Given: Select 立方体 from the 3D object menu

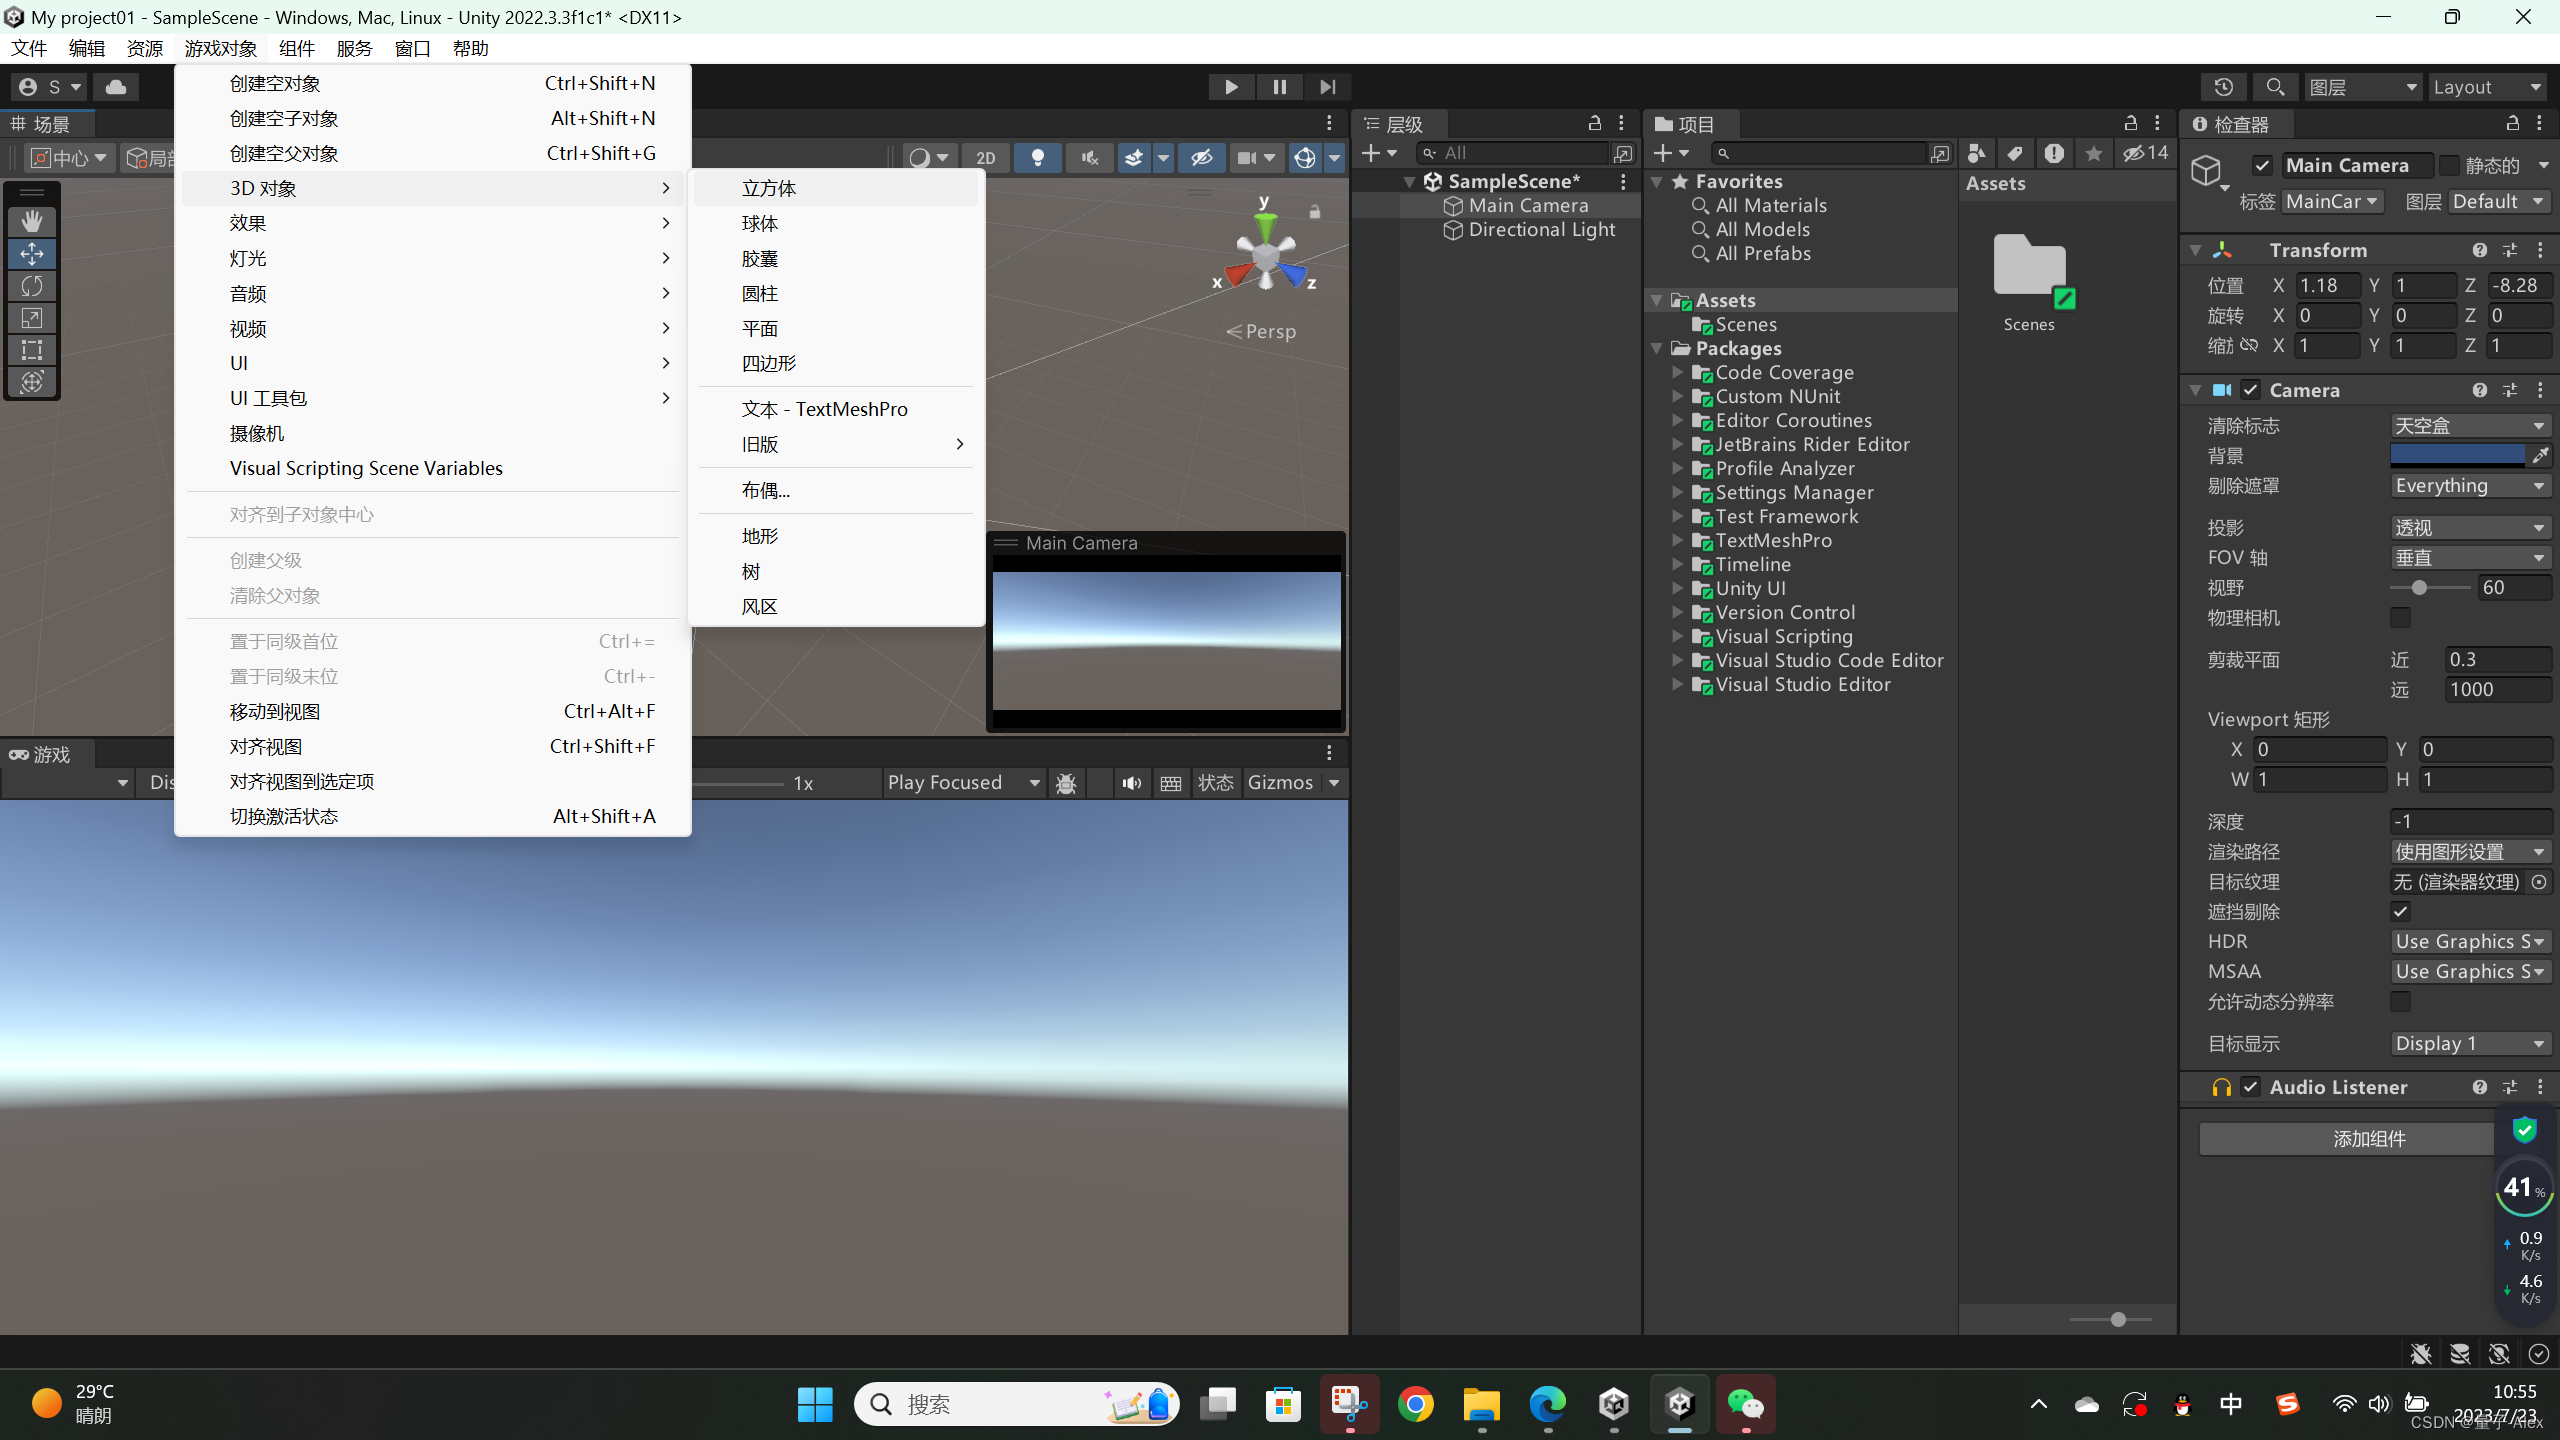Looking at the screenshot, I should (x=765, y=188).
